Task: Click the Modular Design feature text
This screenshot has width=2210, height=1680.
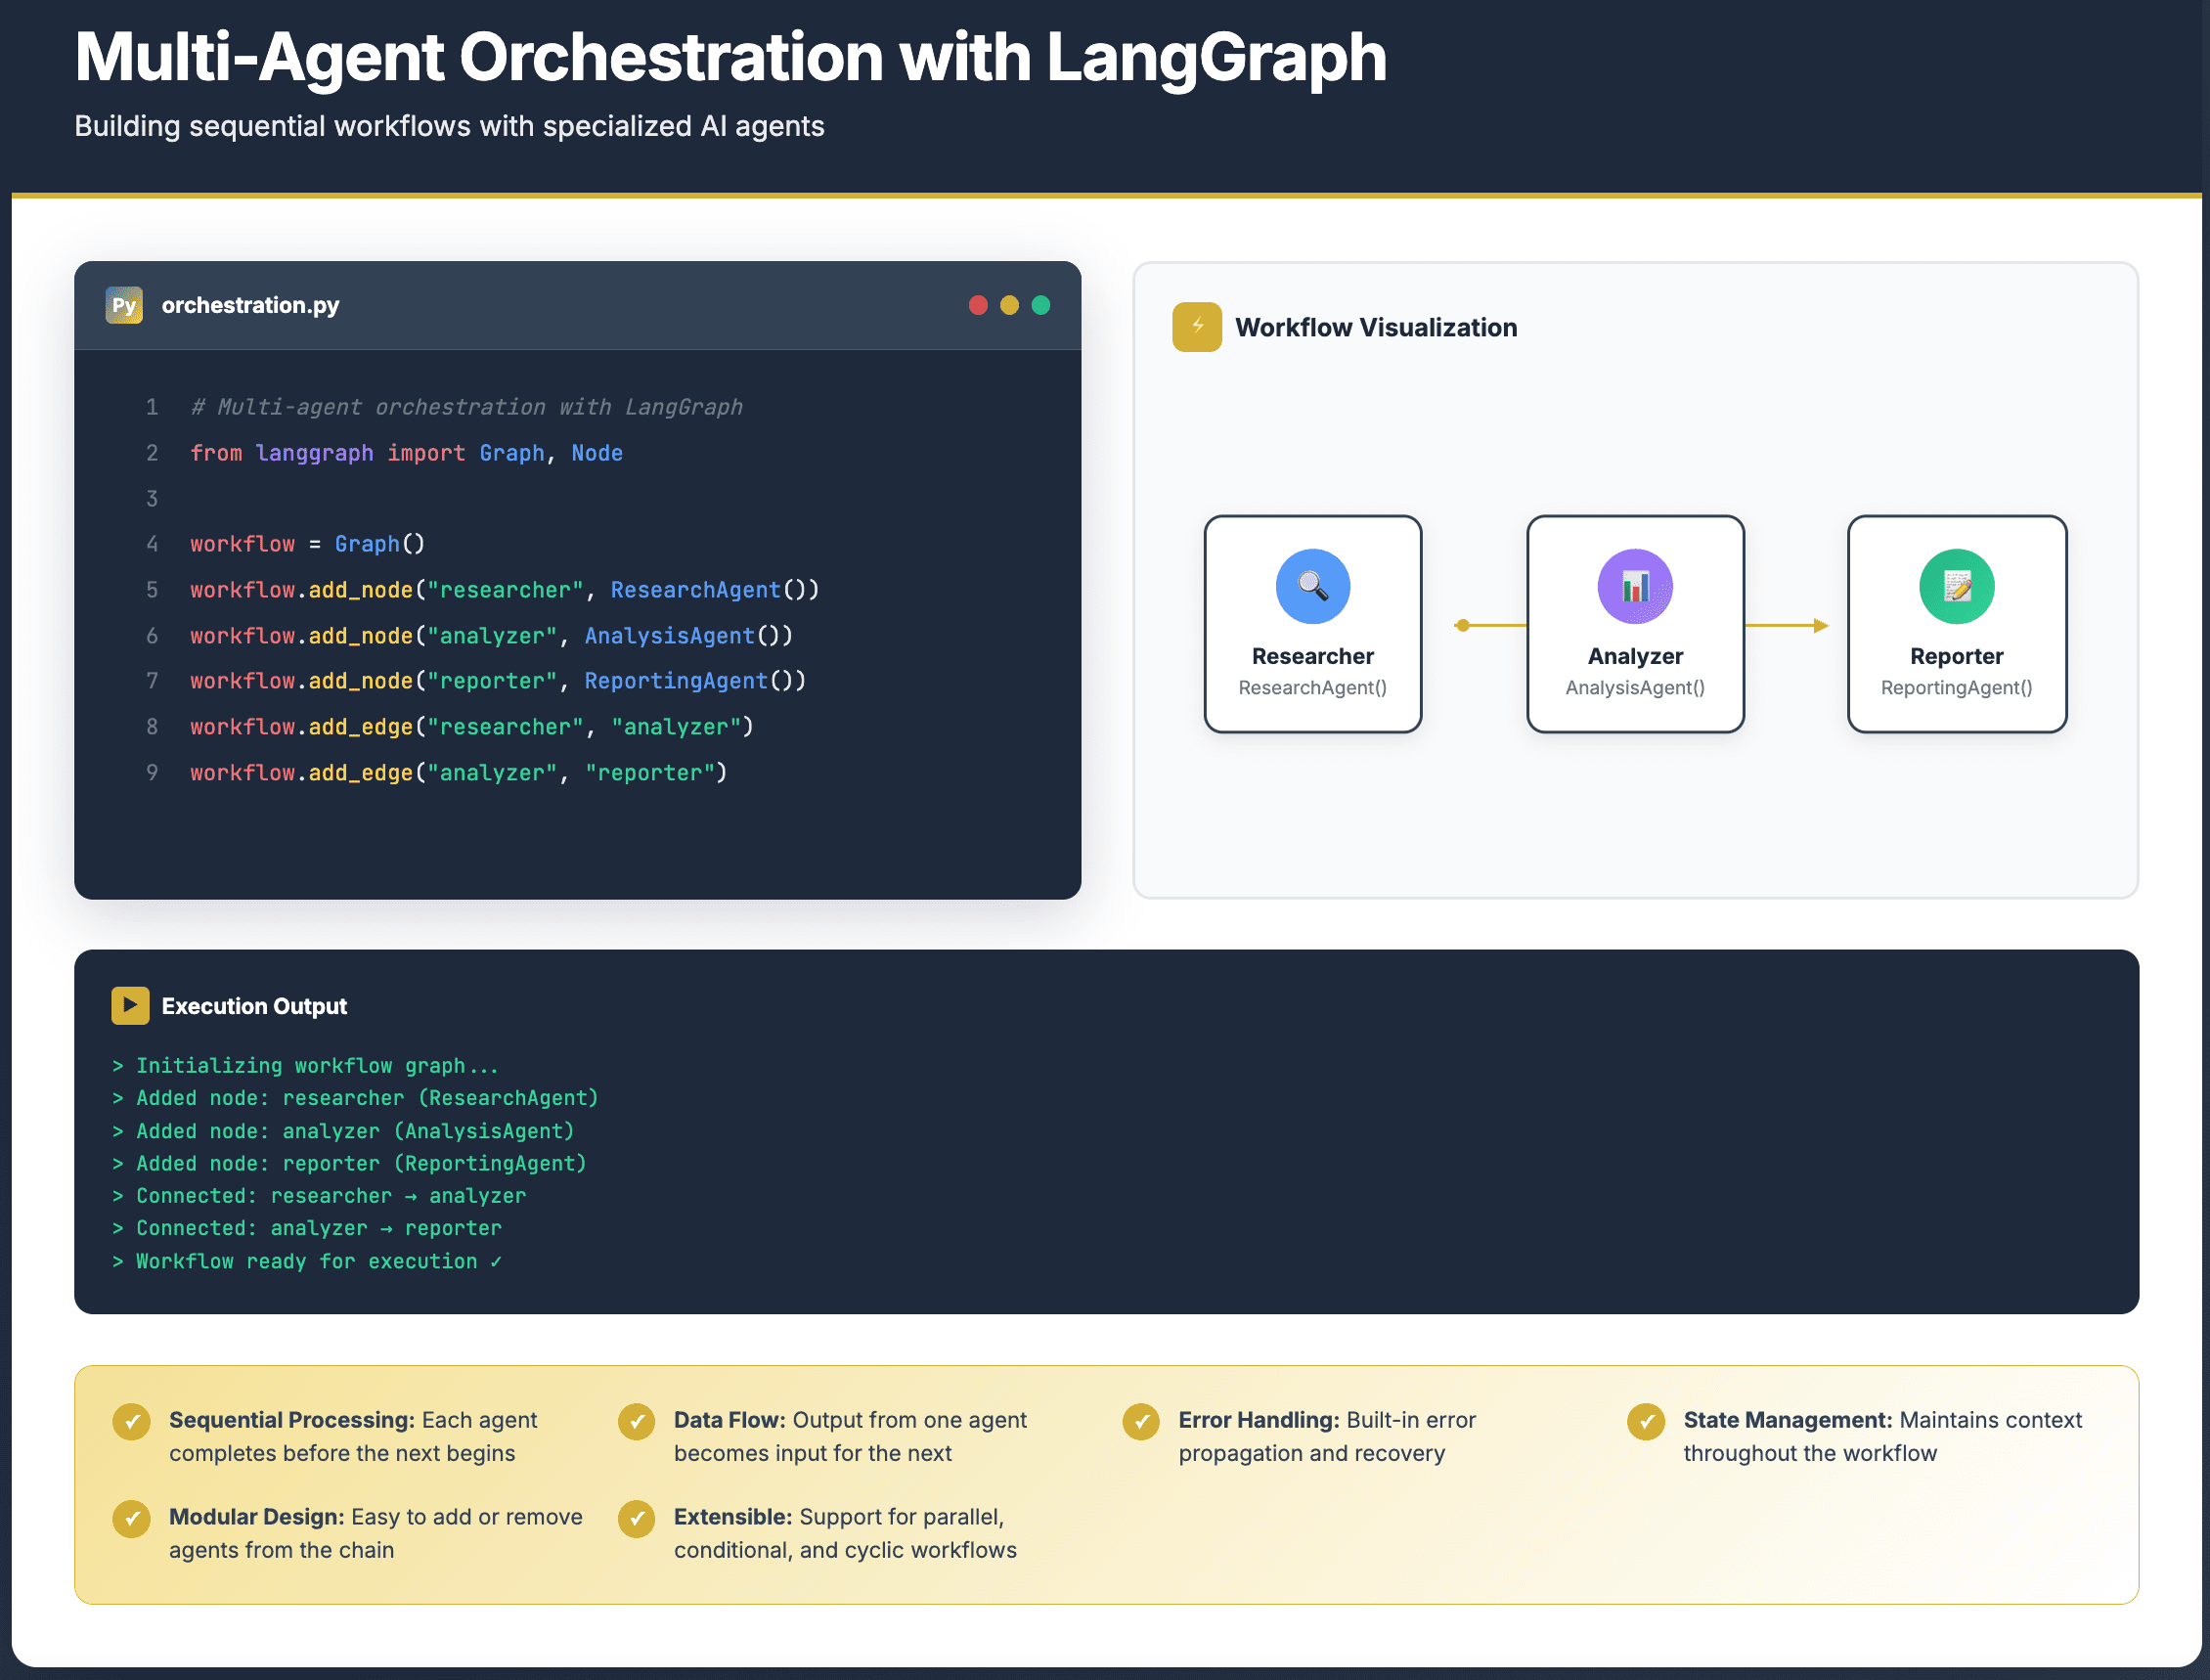Action: (x=375, y=1533)
